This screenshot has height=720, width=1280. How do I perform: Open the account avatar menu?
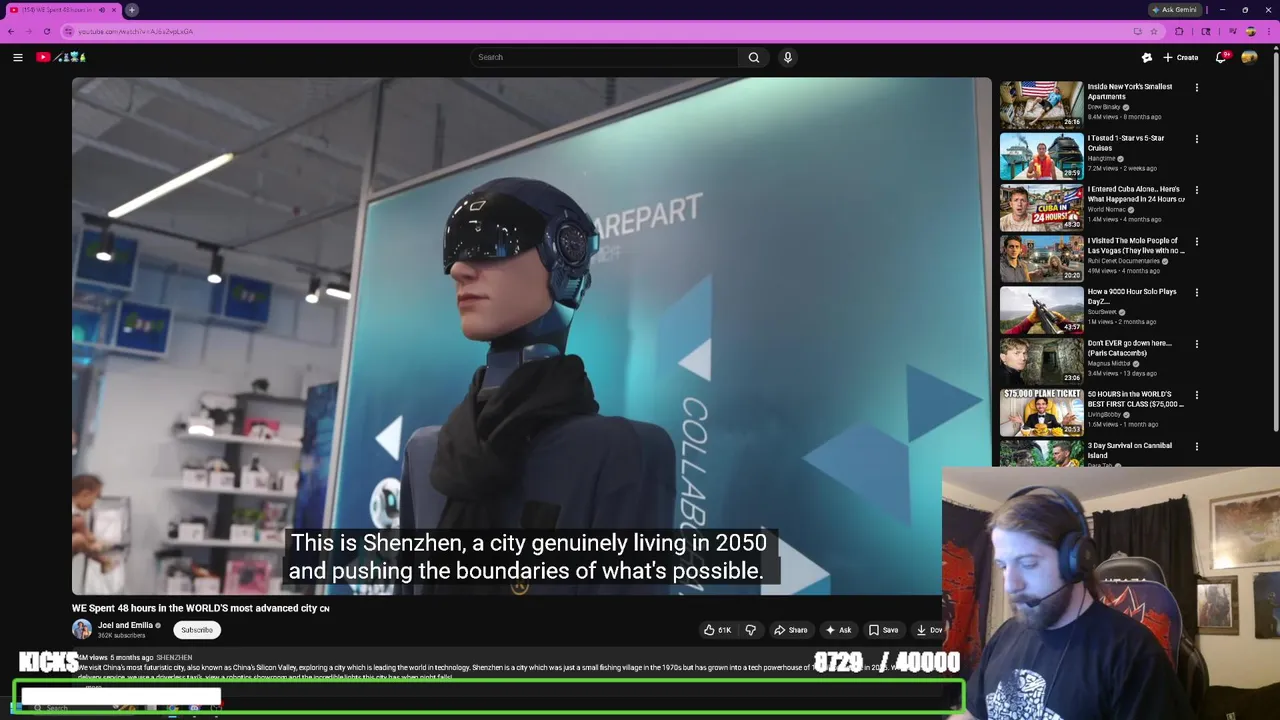(1249, 57)
